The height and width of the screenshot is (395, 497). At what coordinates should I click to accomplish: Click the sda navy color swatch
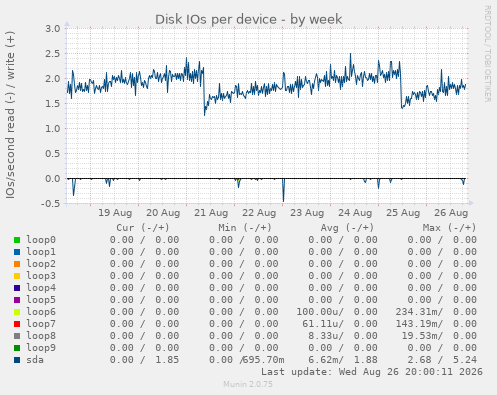(17, 360)
